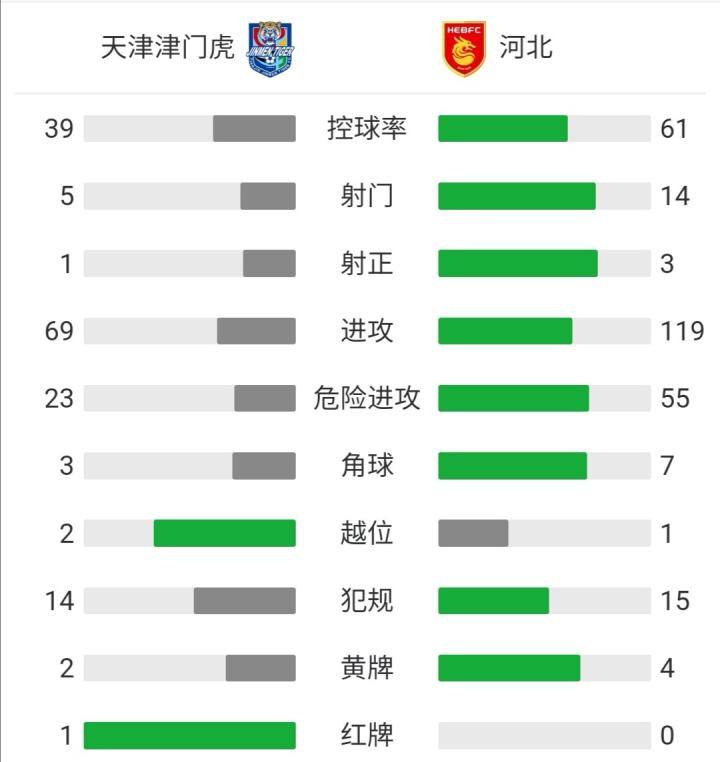Open the 天津津门虎 team name link
Image resolution: width=720 pixels, height=762 pixels.
click(x=167, y=48)
